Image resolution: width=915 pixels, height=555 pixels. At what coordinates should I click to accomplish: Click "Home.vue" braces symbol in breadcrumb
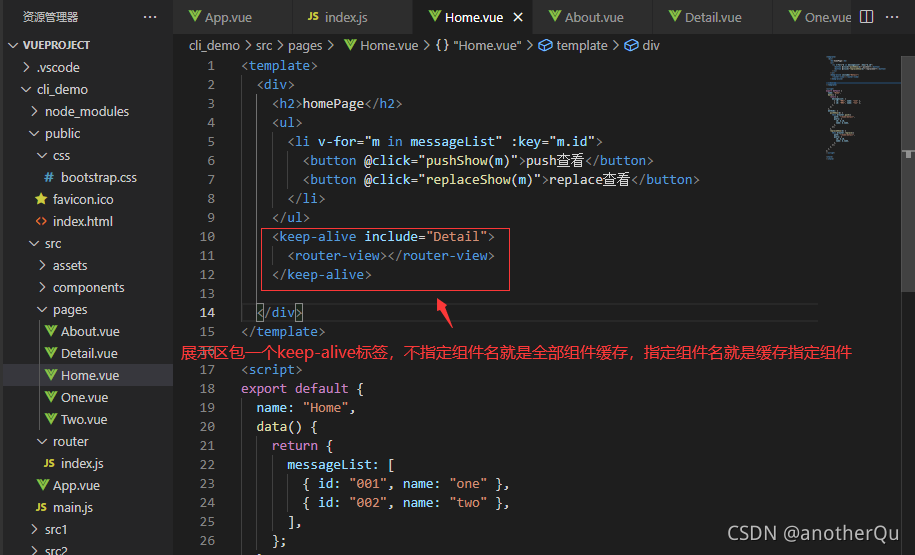click(x=479, y=46)
